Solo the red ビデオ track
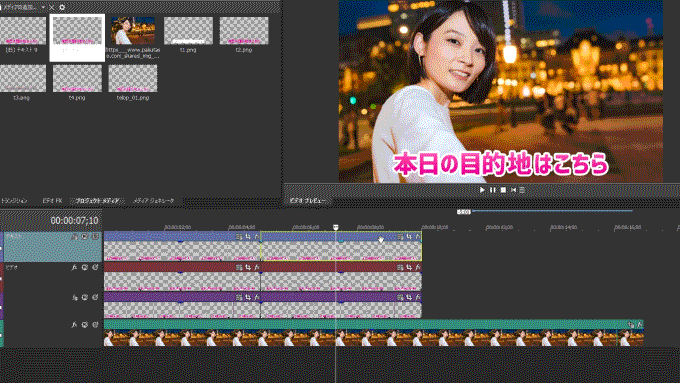Viewport: 680px width, 383px height. coord(95,268)
